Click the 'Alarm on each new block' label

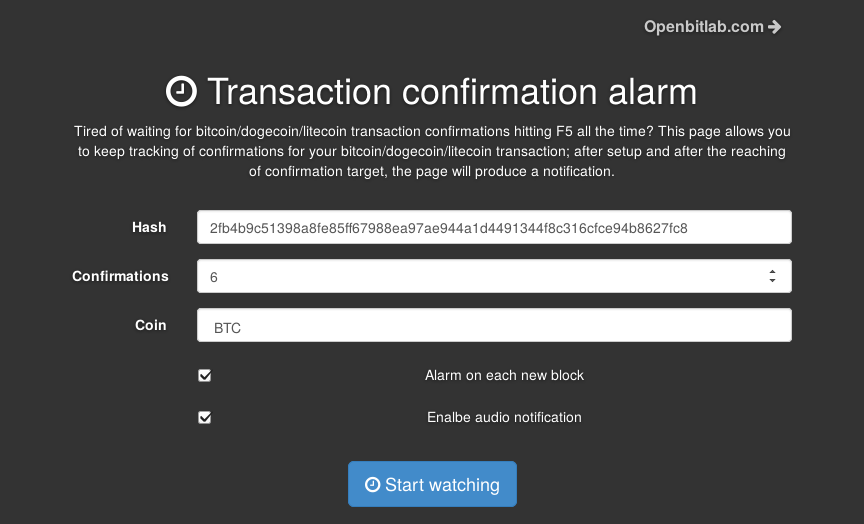click(x=504, y=375)
